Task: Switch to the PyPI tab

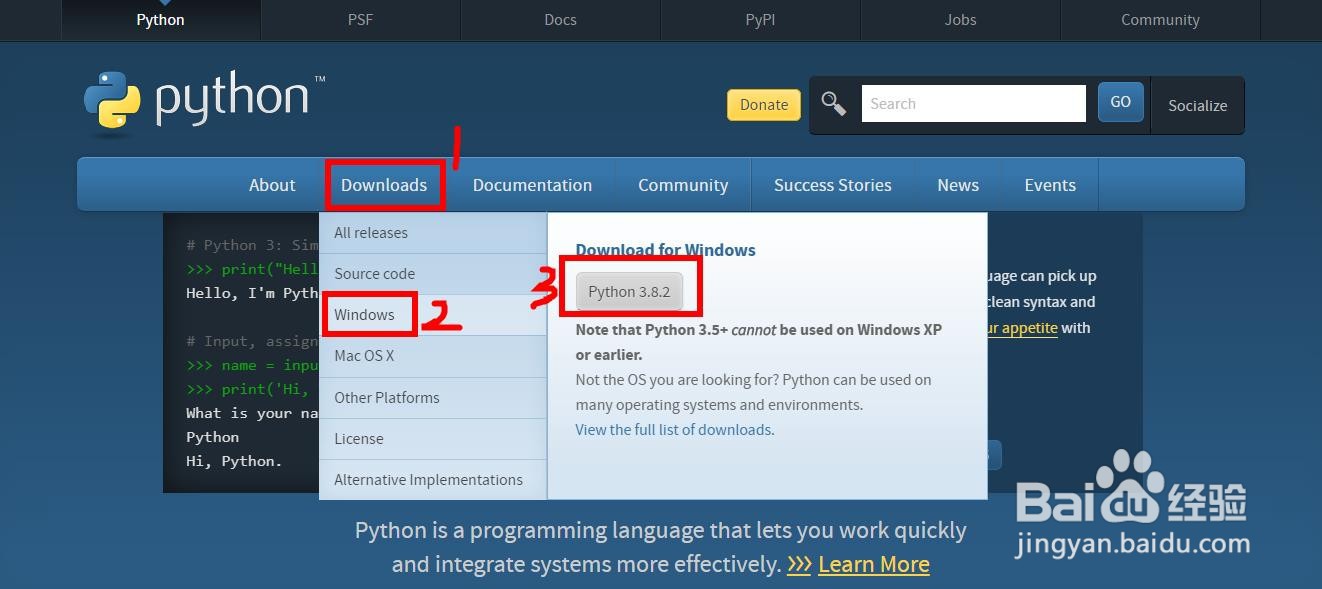Action: pos(760,19)
